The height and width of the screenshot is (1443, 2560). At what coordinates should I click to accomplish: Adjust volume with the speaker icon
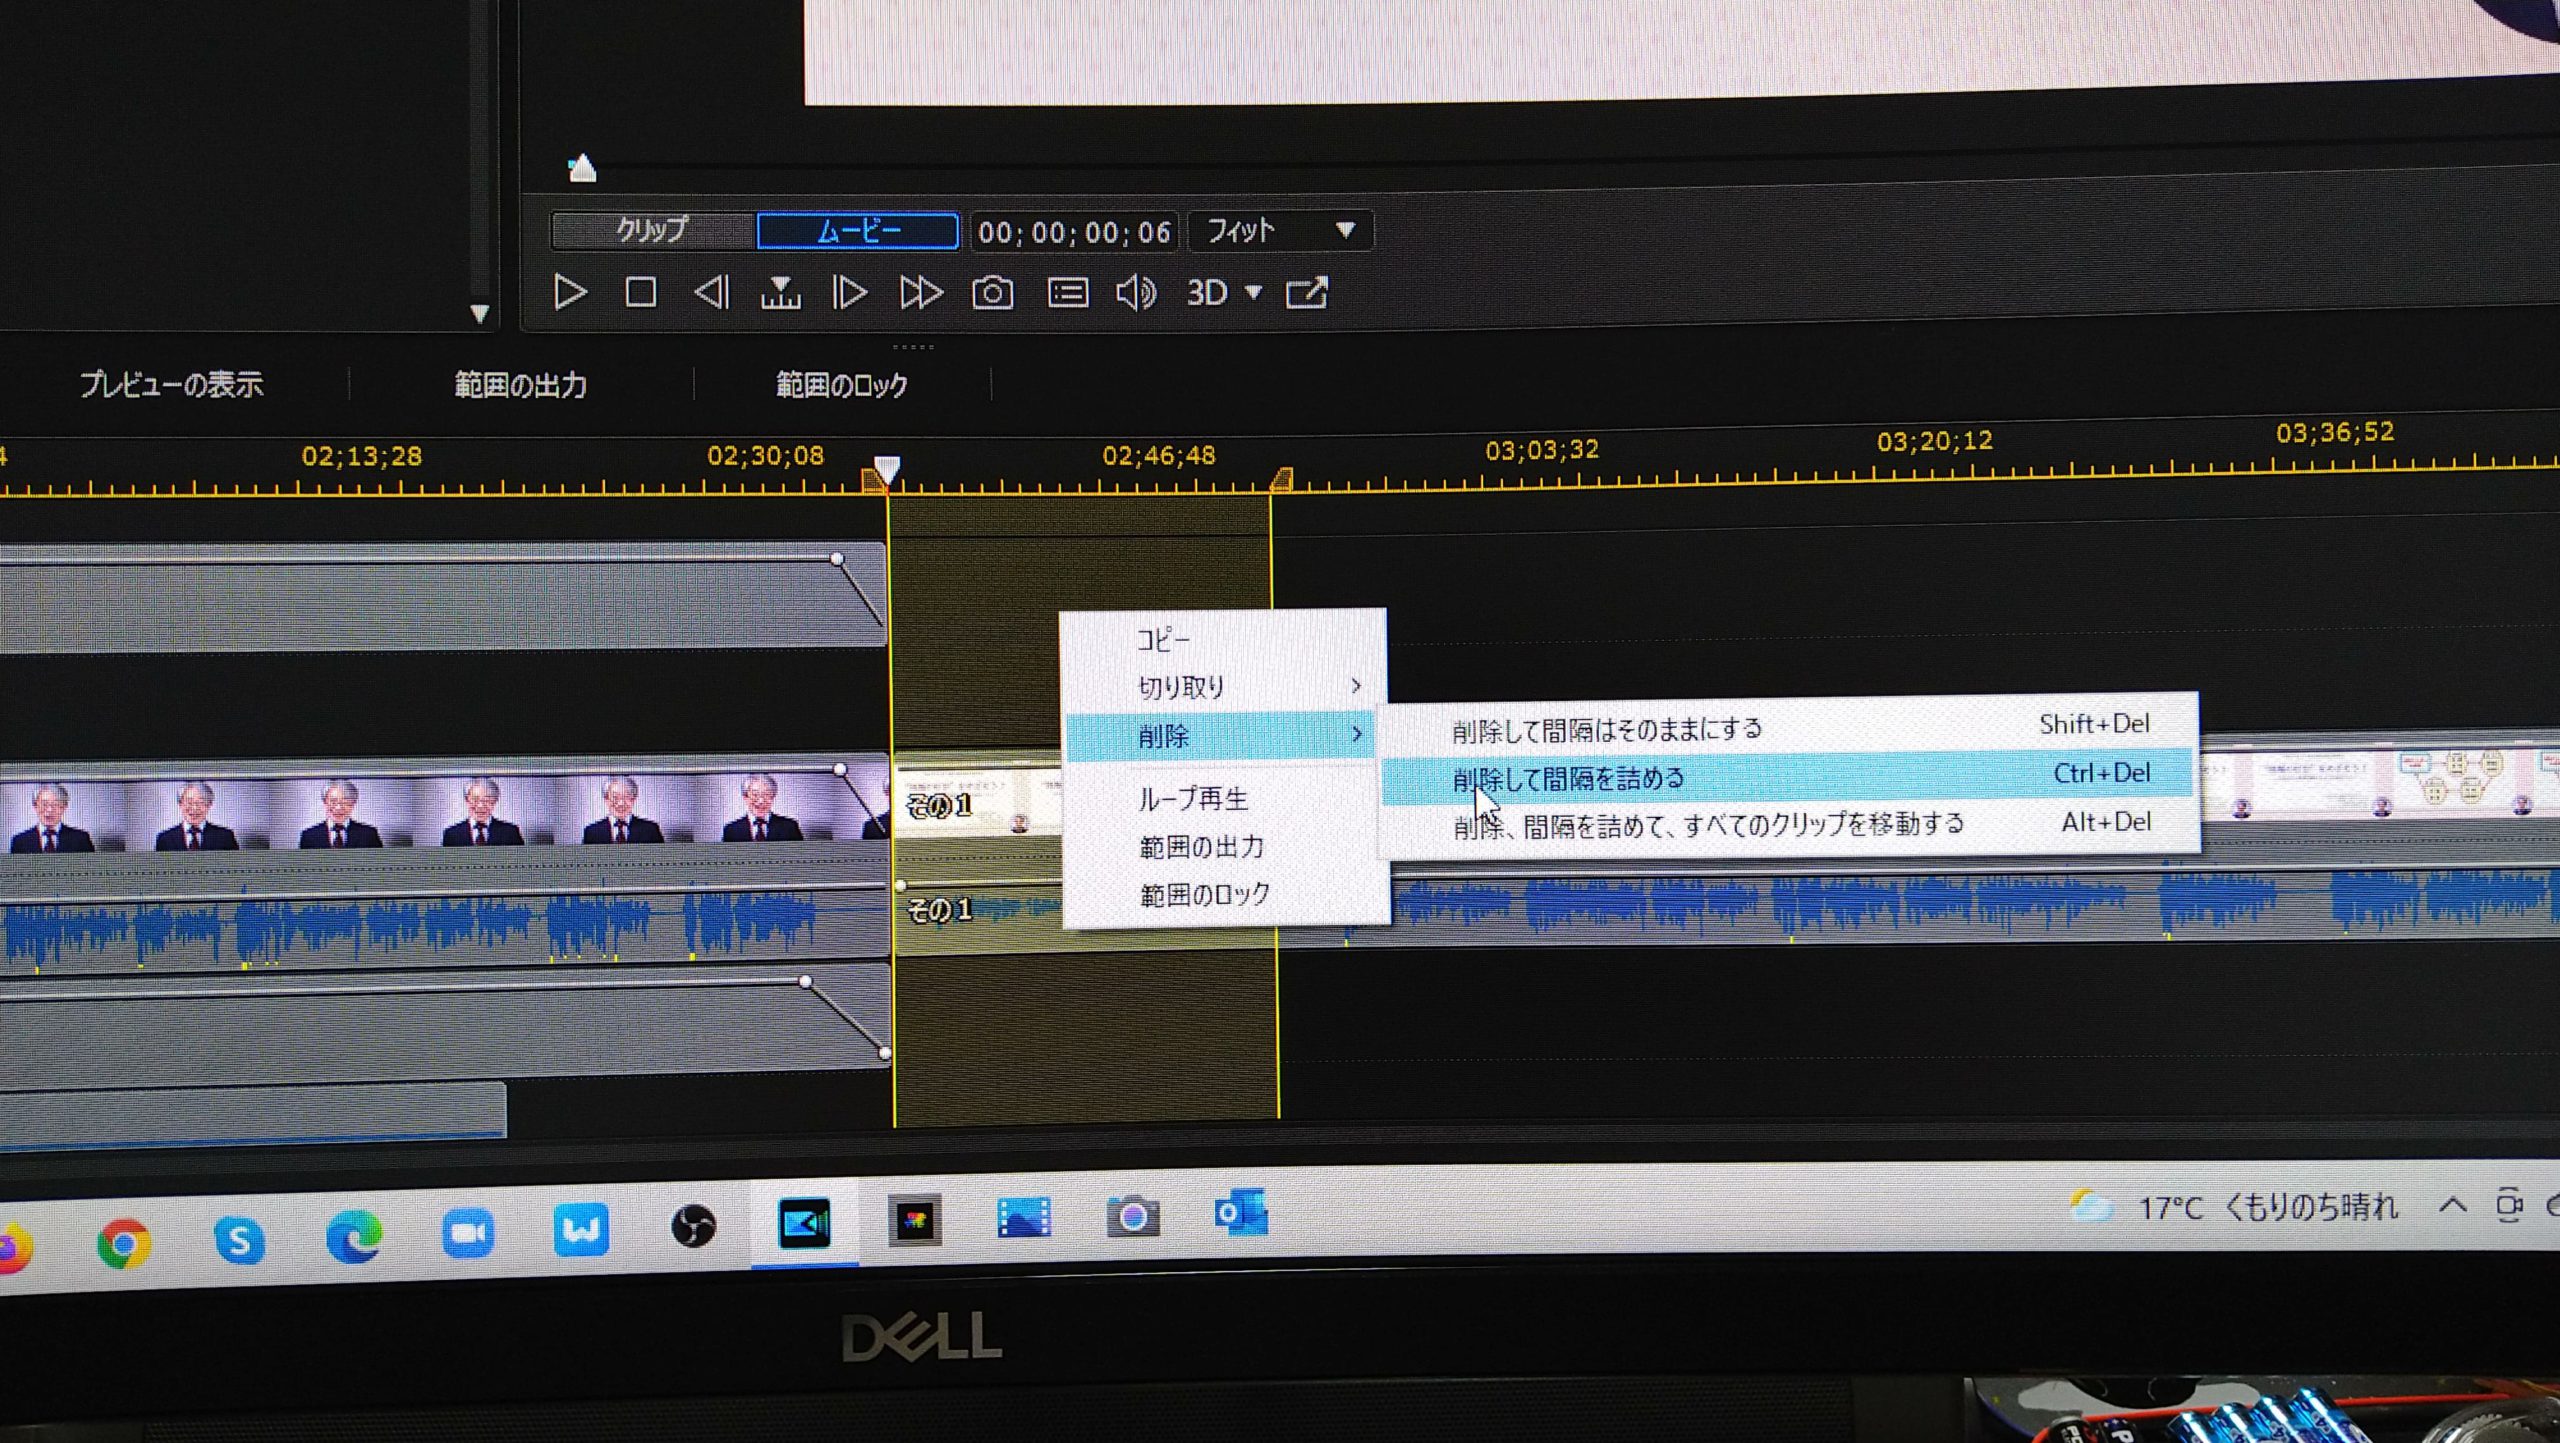(x=1135, y=293)
